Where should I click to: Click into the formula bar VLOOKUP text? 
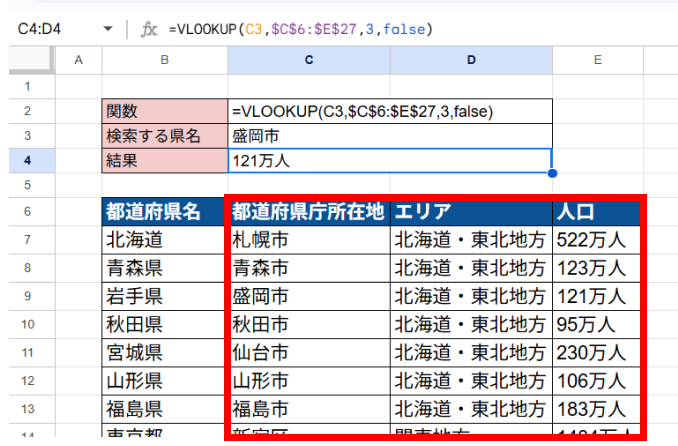coord(300,30)
